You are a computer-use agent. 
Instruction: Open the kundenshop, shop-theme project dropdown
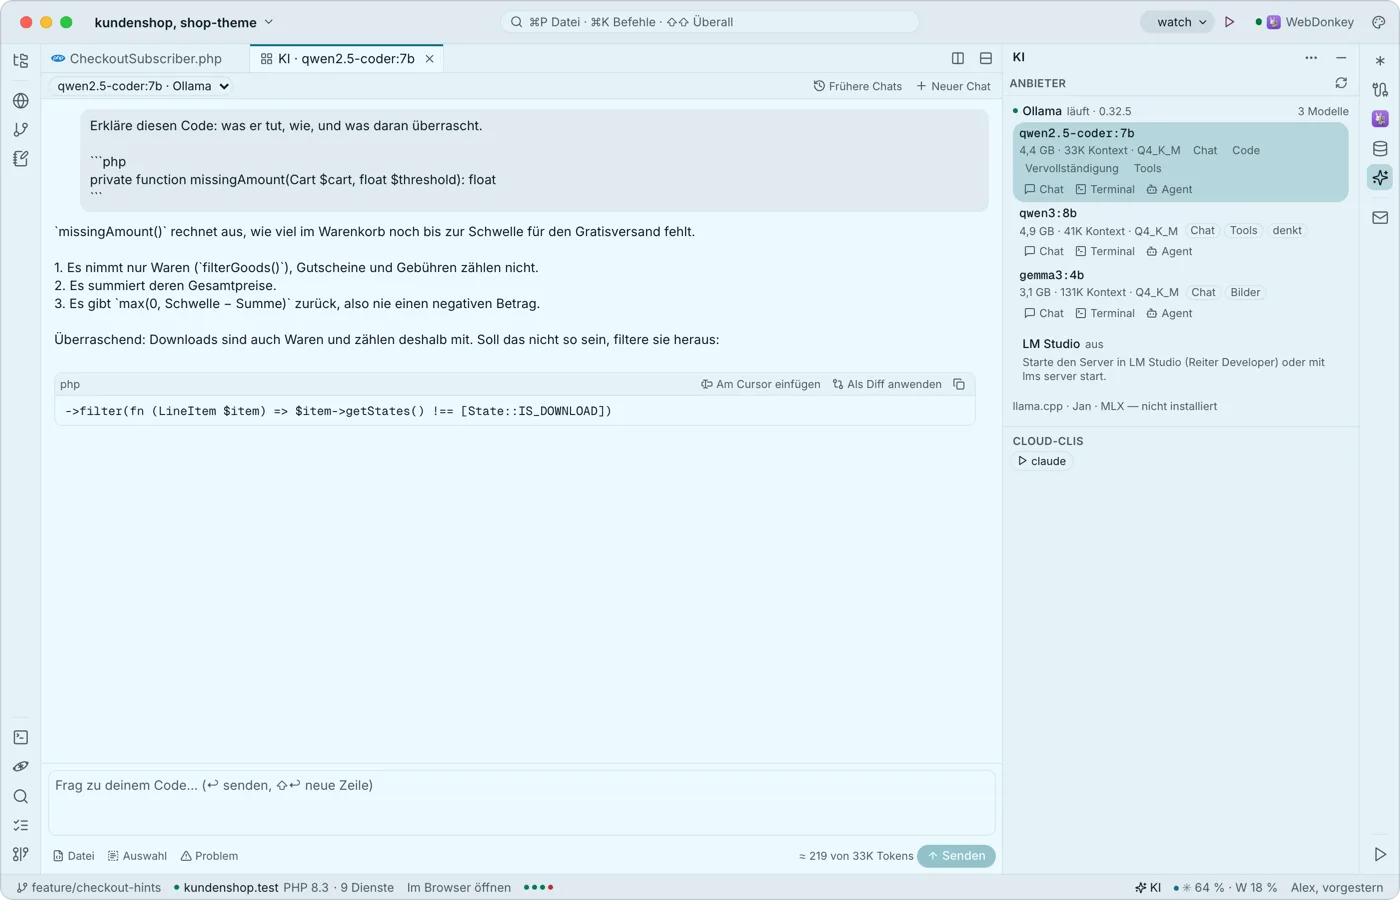click(x=184, y=22)
